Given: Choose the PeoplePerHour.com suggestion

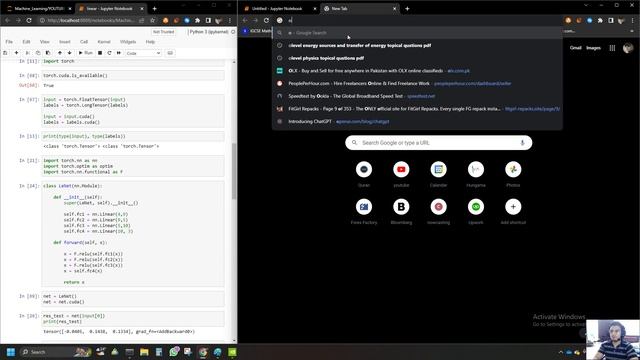Looking at the screenshot, I should (417, 83).
